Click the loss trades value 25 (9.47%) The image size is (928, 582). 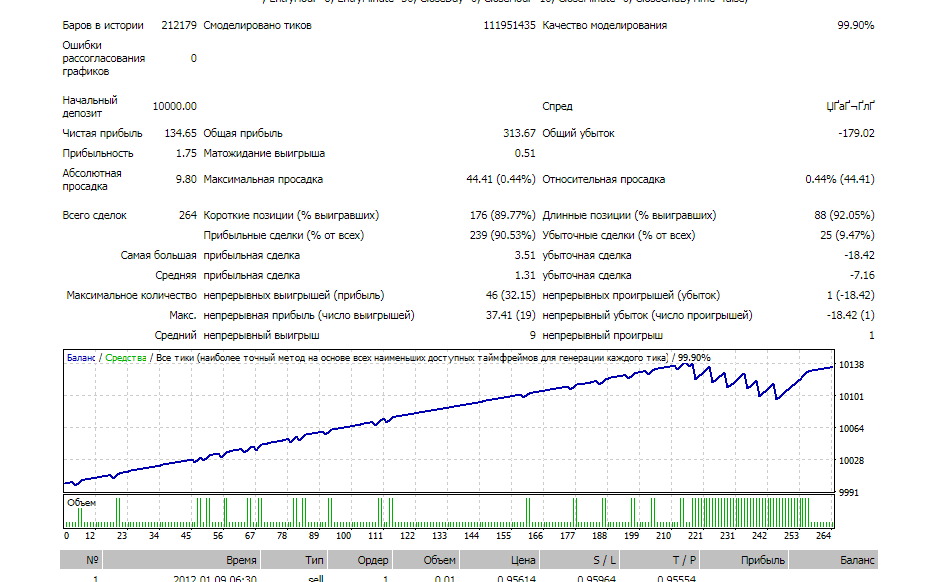pyautogui.click(x=847, y=236)
